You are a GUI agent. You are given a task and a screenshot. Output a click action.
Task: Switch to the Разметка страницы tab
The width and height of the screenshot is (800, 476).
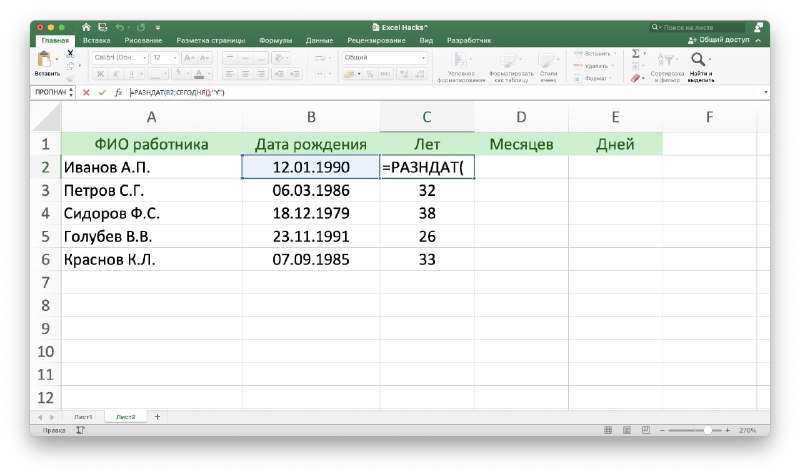click(211, 40)
